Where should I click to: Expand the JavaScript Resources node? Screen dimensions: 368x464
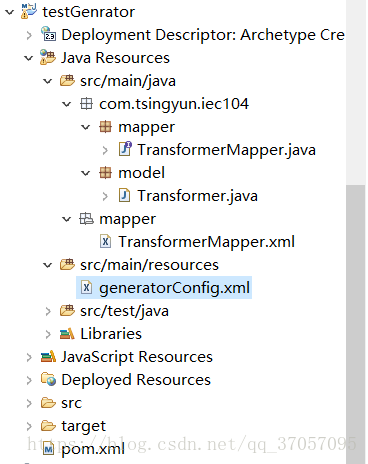pyautogui.click(x=29, y=357)
